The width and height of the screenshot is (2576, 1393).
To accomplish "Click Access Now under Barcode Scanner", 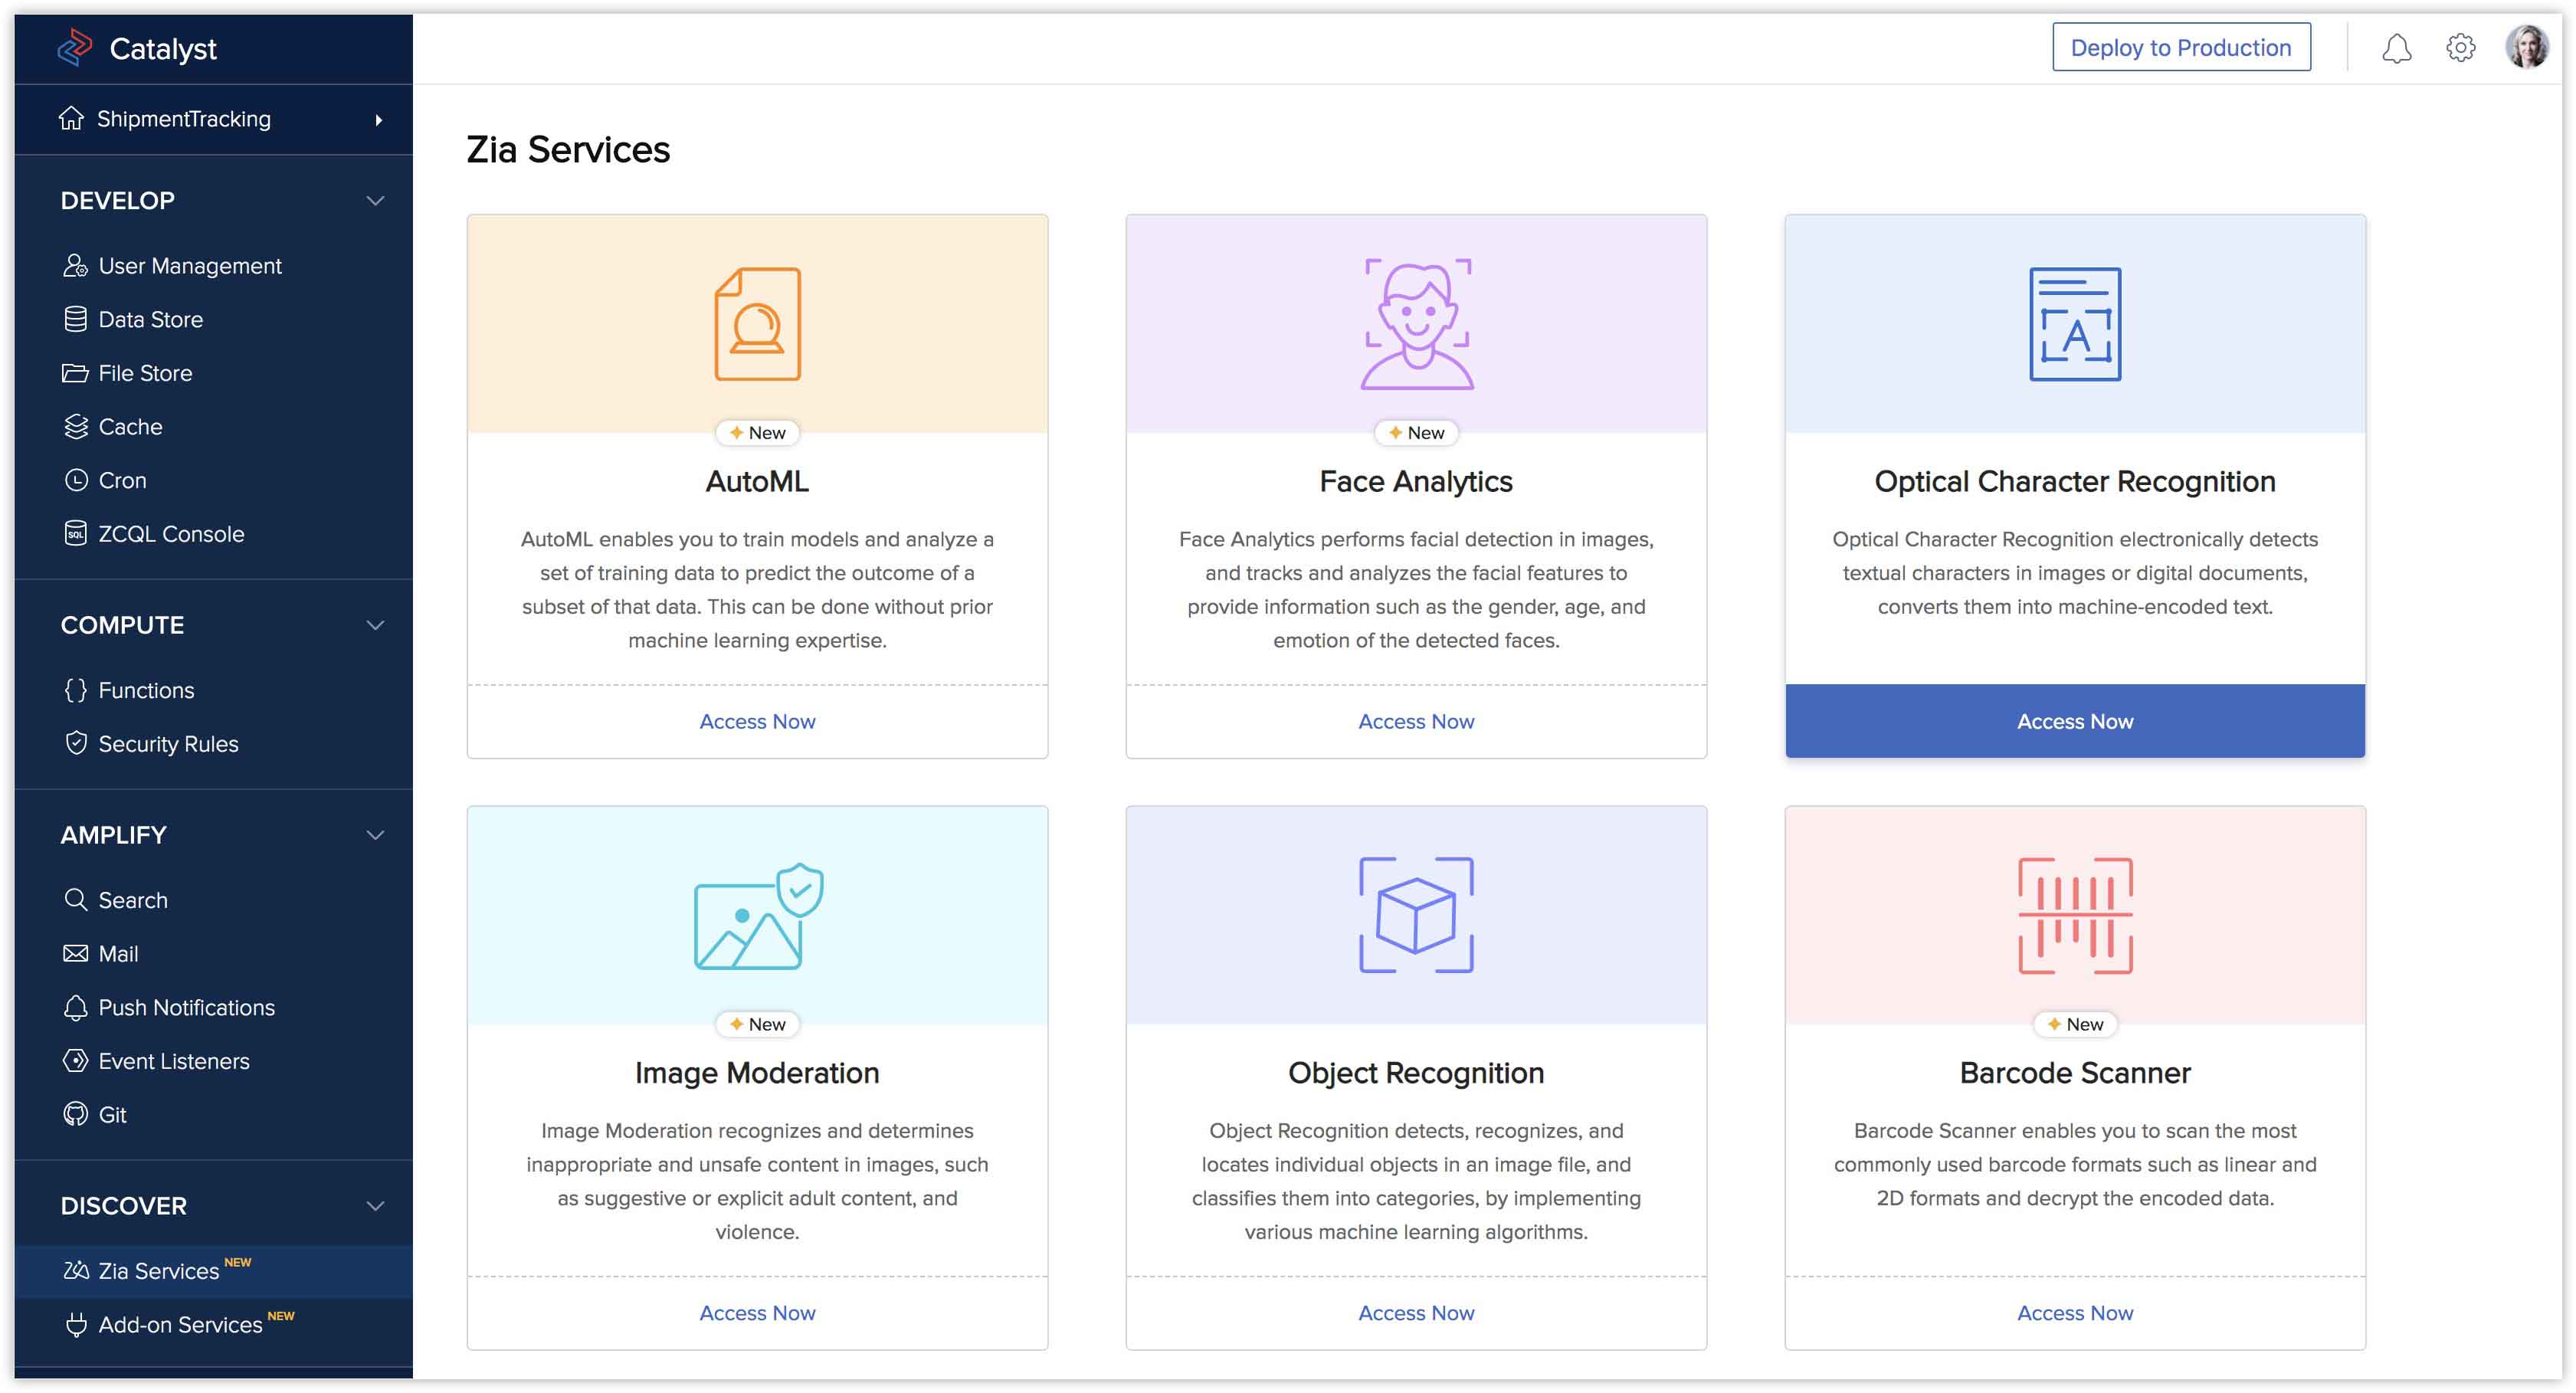I will pyautogui.click(x=2075, y=1312).
